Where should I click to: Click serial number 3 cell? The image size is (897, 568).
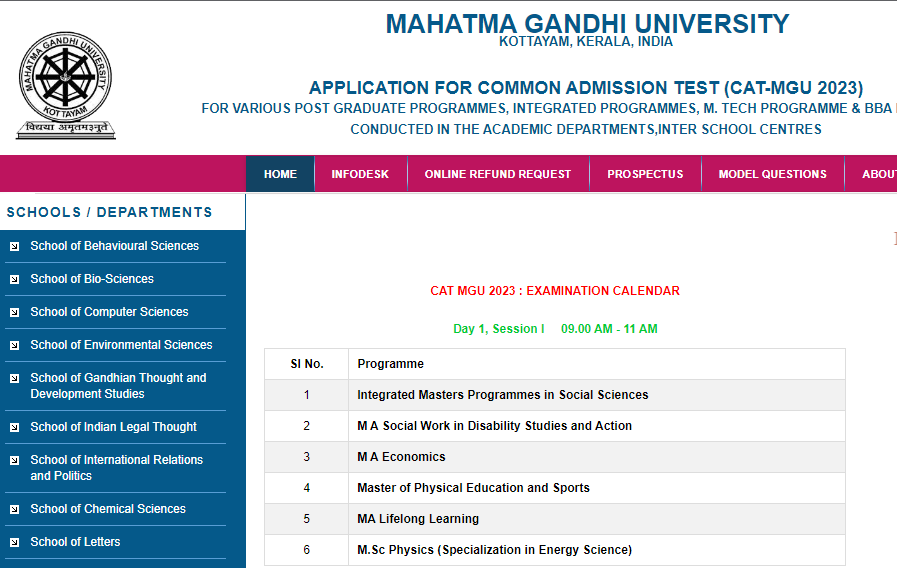coord(307,457)
